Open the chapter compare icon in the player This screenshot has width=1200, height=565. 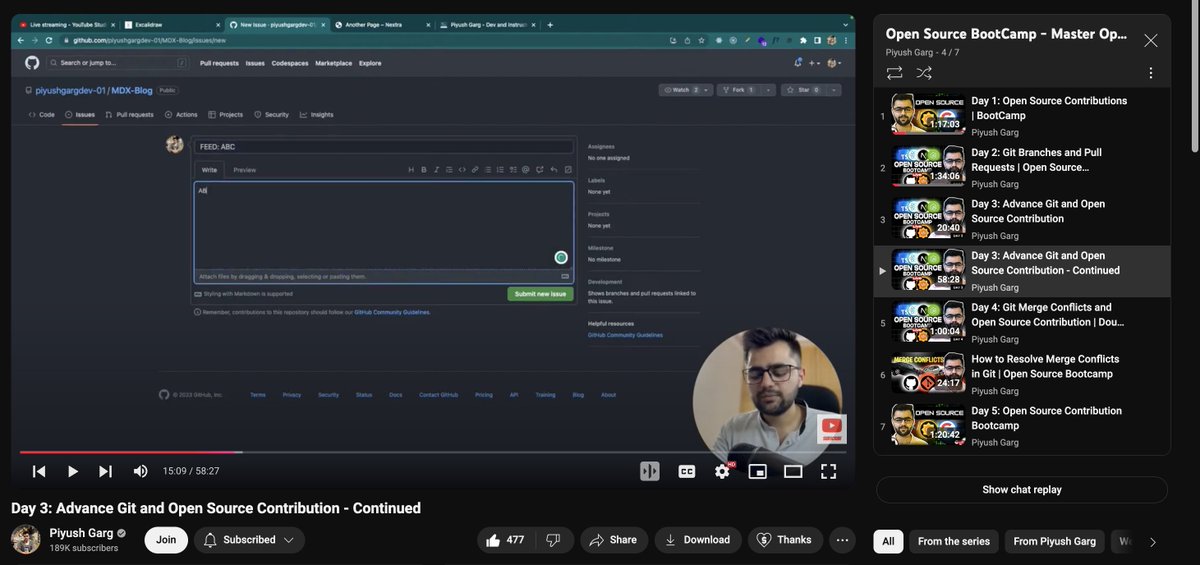coord(650,471)
